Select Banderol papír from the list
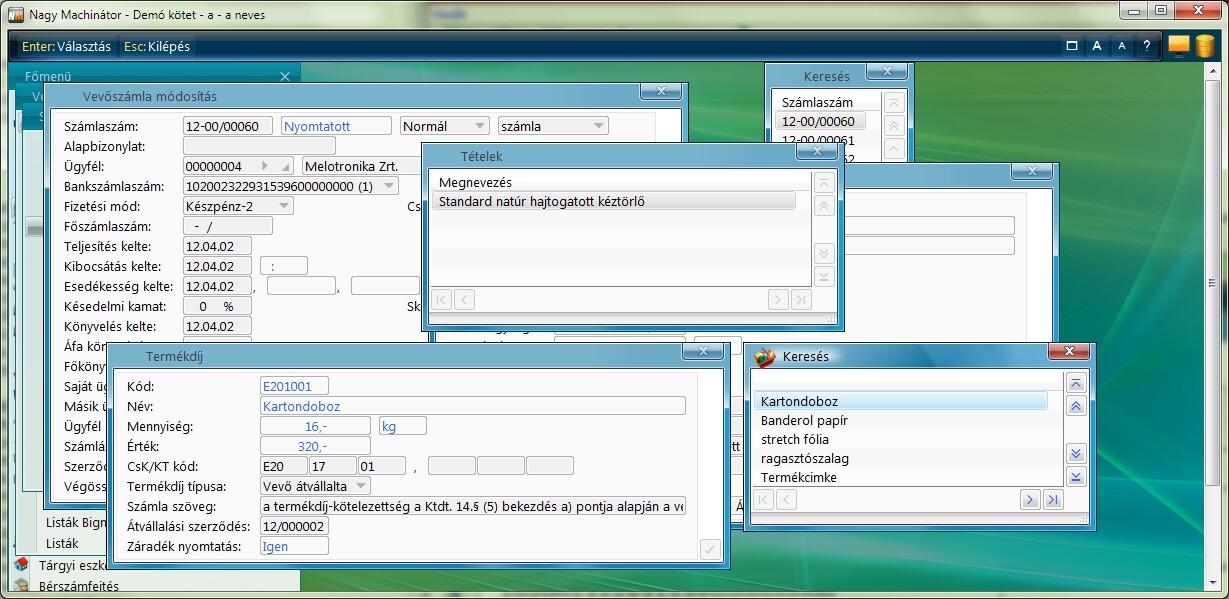 799,420
